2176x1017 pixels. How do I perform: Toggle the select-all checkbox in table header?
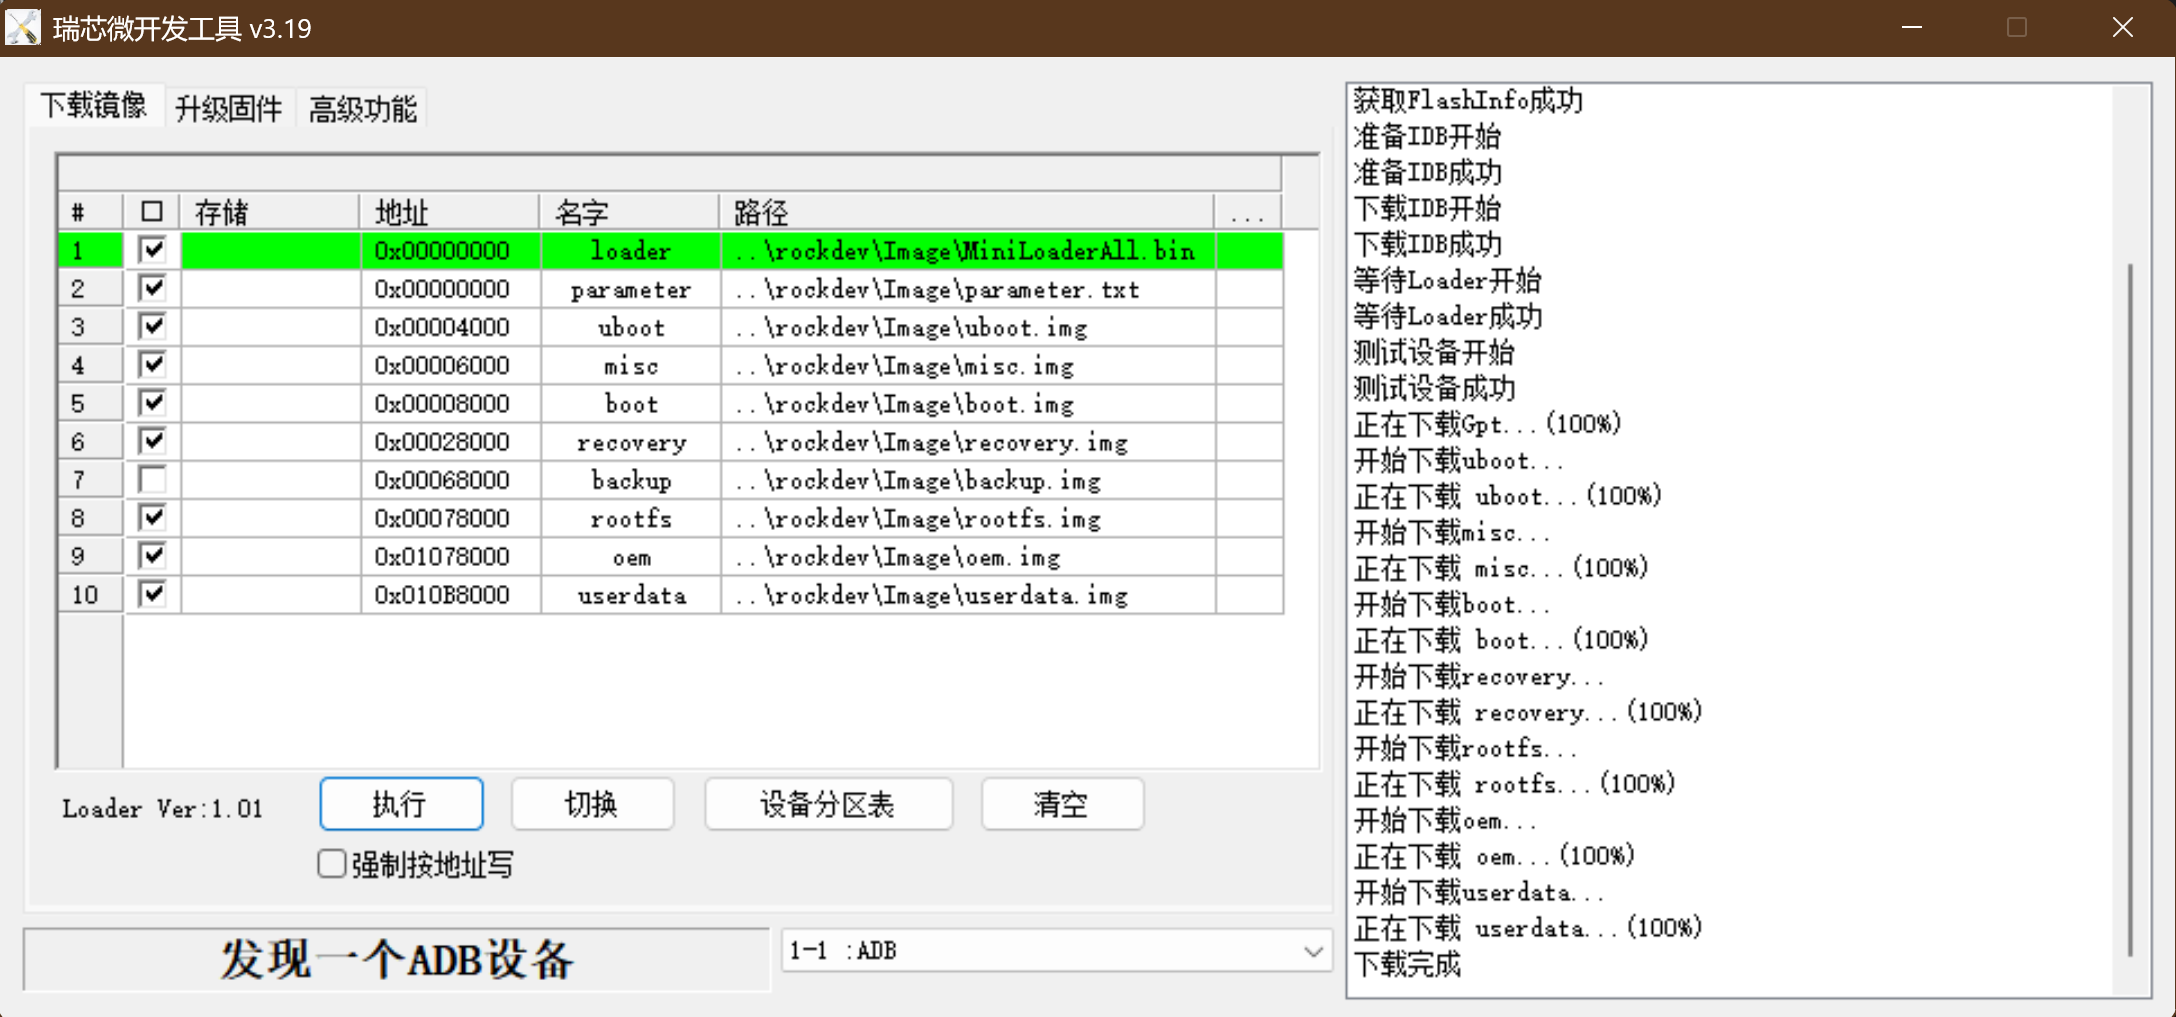(152, 212)
